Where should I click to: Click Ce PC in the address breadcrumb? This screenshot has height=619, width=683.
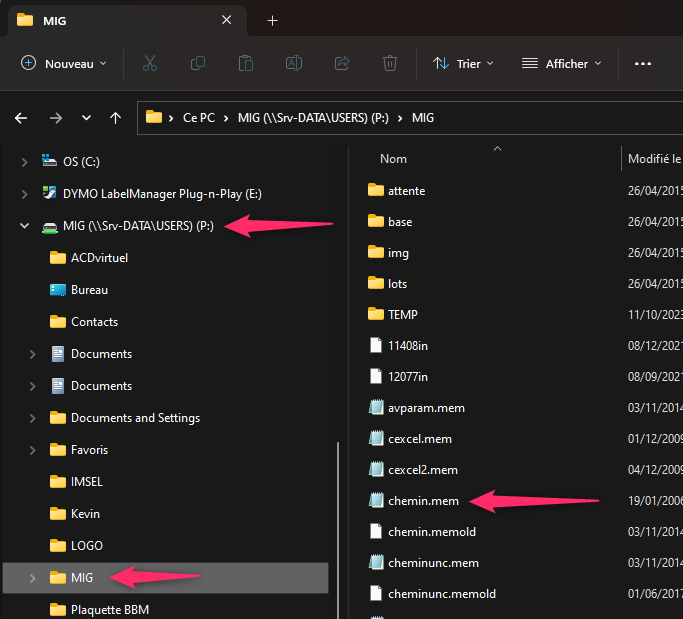tap(198, 117)
